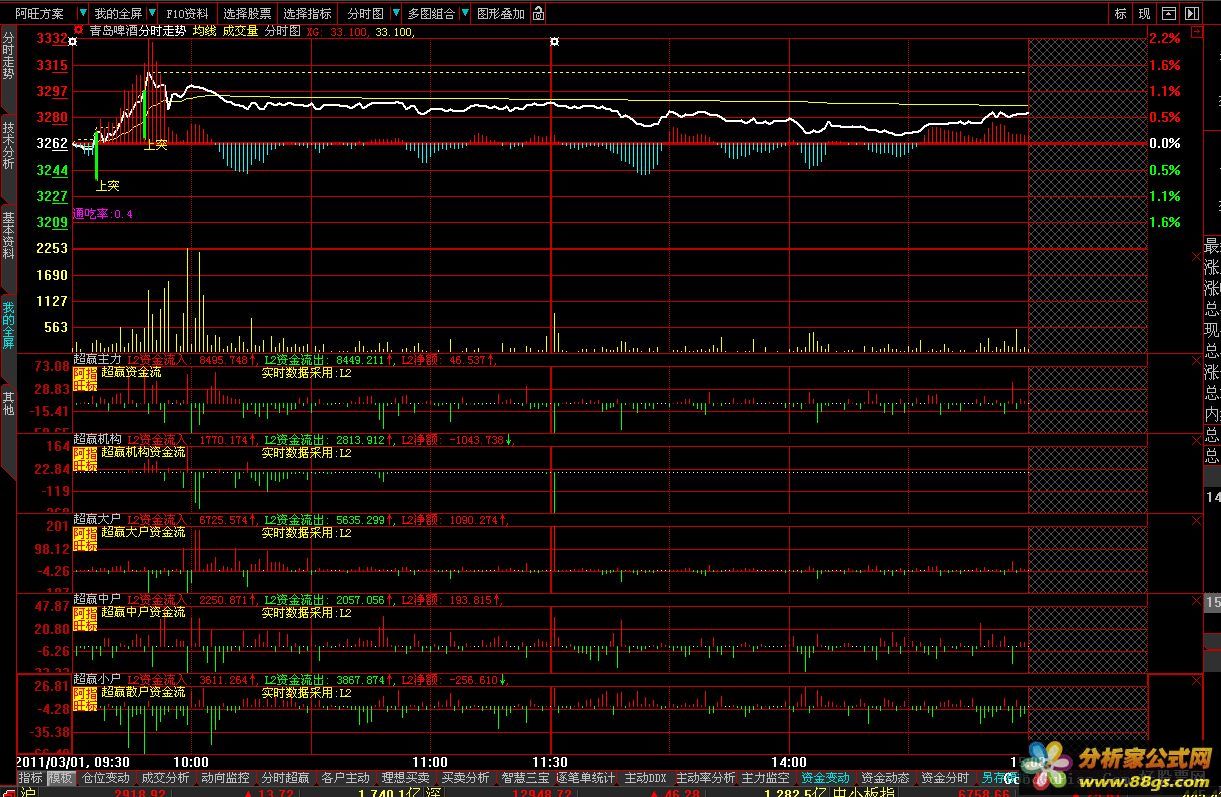Close the 超赢大户 indicator panel
This screenshot has width=1221, height=797.
(1198, 519)
